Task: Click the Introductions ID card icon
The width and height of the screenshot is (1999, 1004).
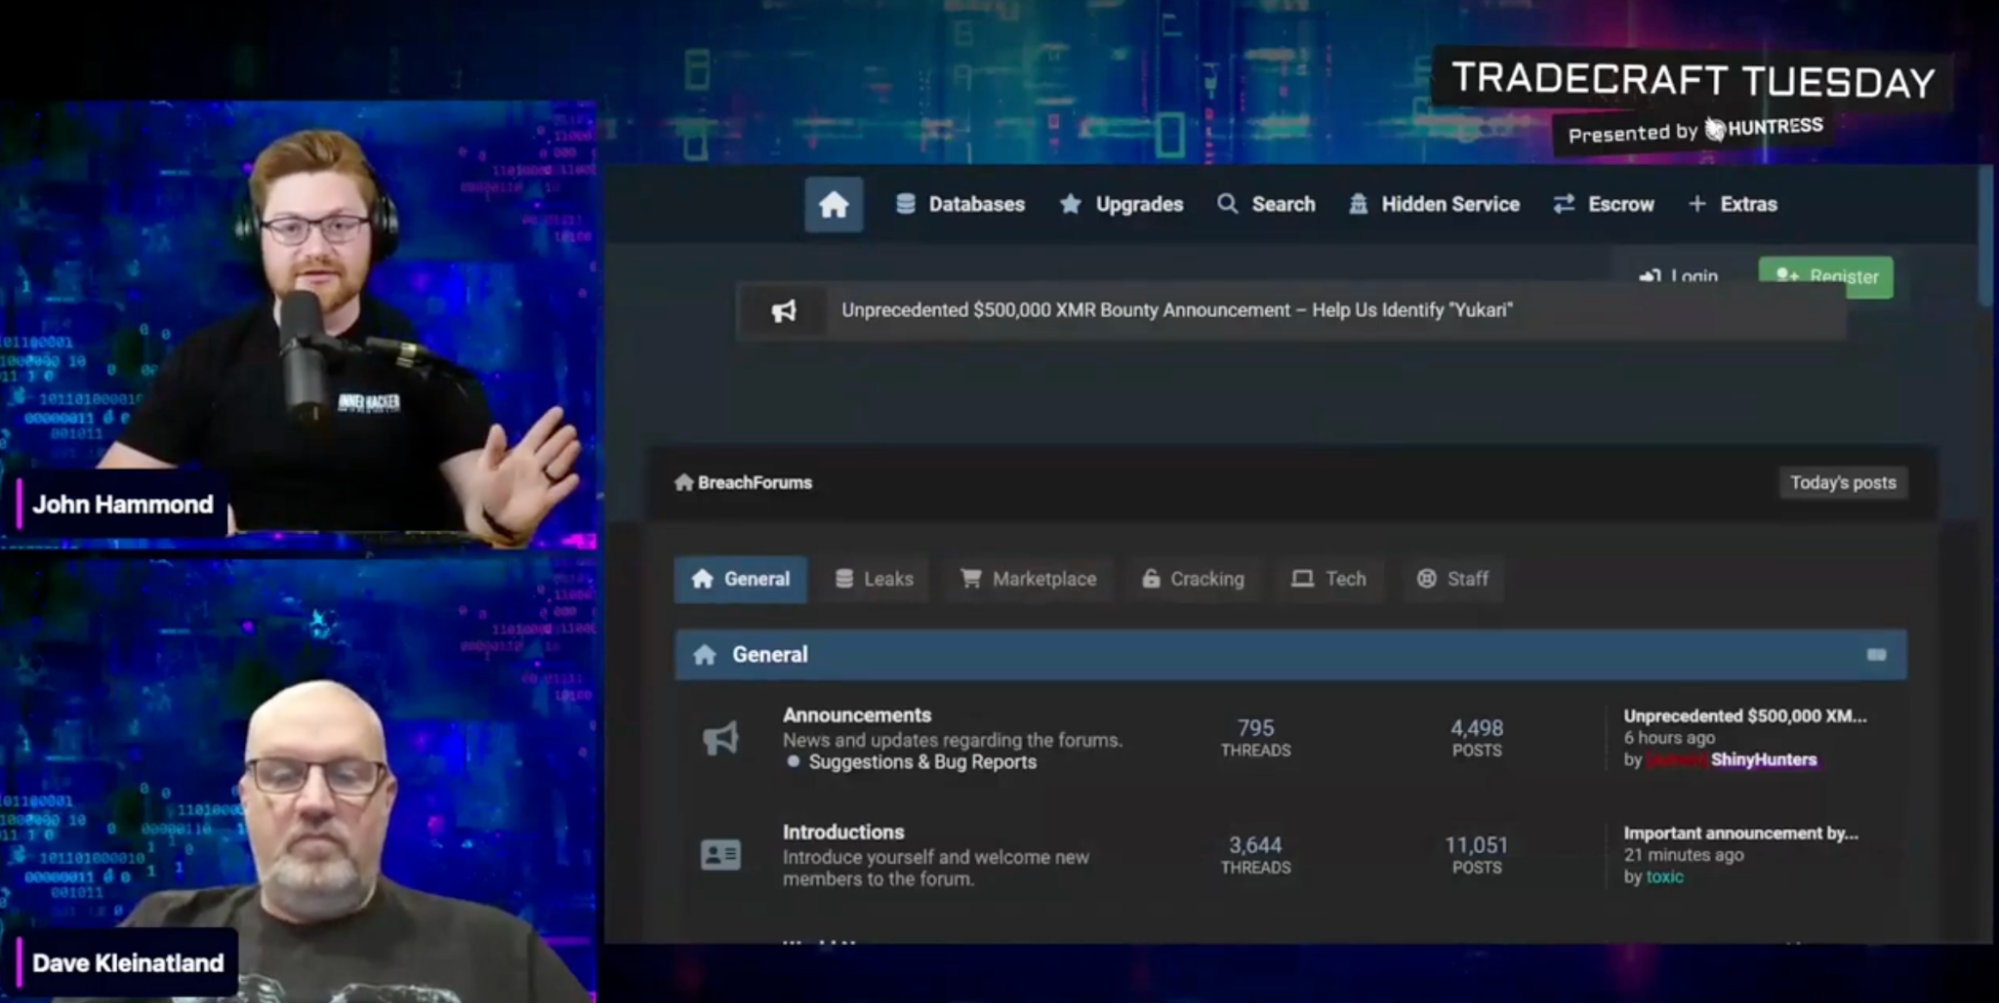Action: (x=721, y=855)
